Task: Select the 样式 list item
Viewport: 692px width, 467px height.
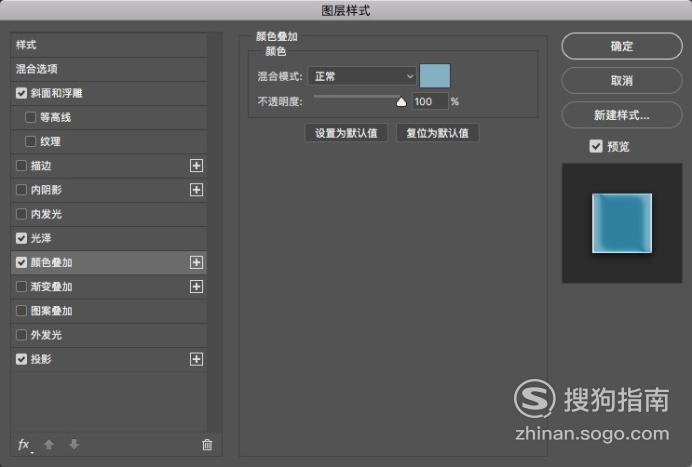Action: [x=109, y=45]
